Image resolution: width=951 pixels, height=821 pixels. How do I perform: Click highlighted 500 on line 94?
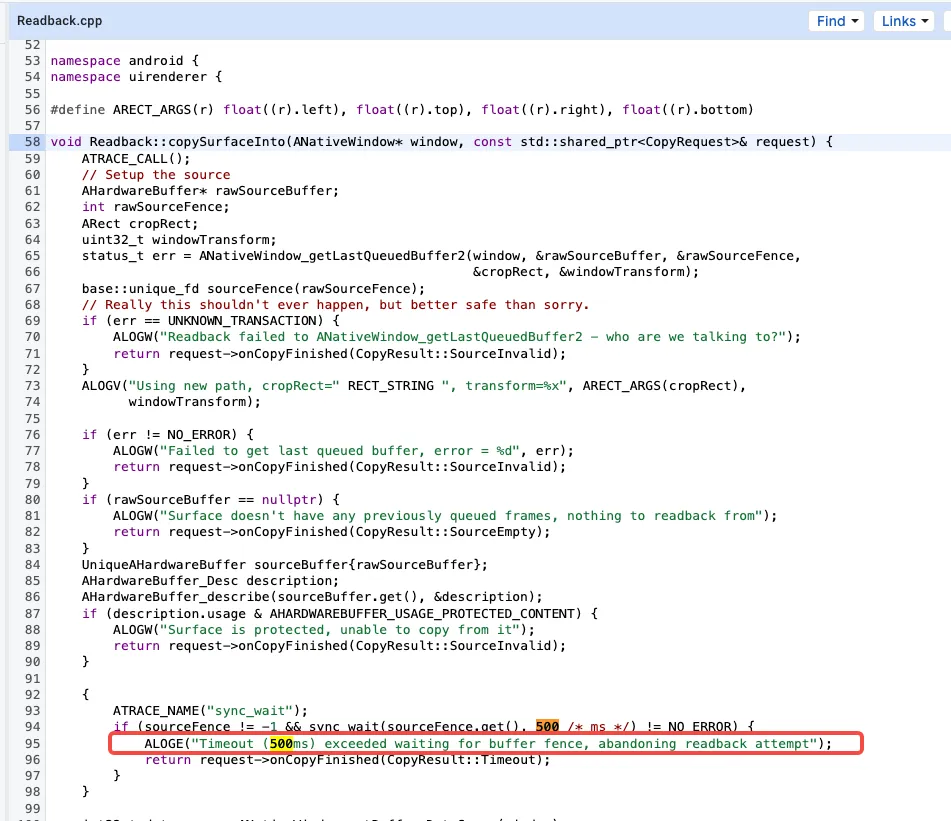[547, 726]
